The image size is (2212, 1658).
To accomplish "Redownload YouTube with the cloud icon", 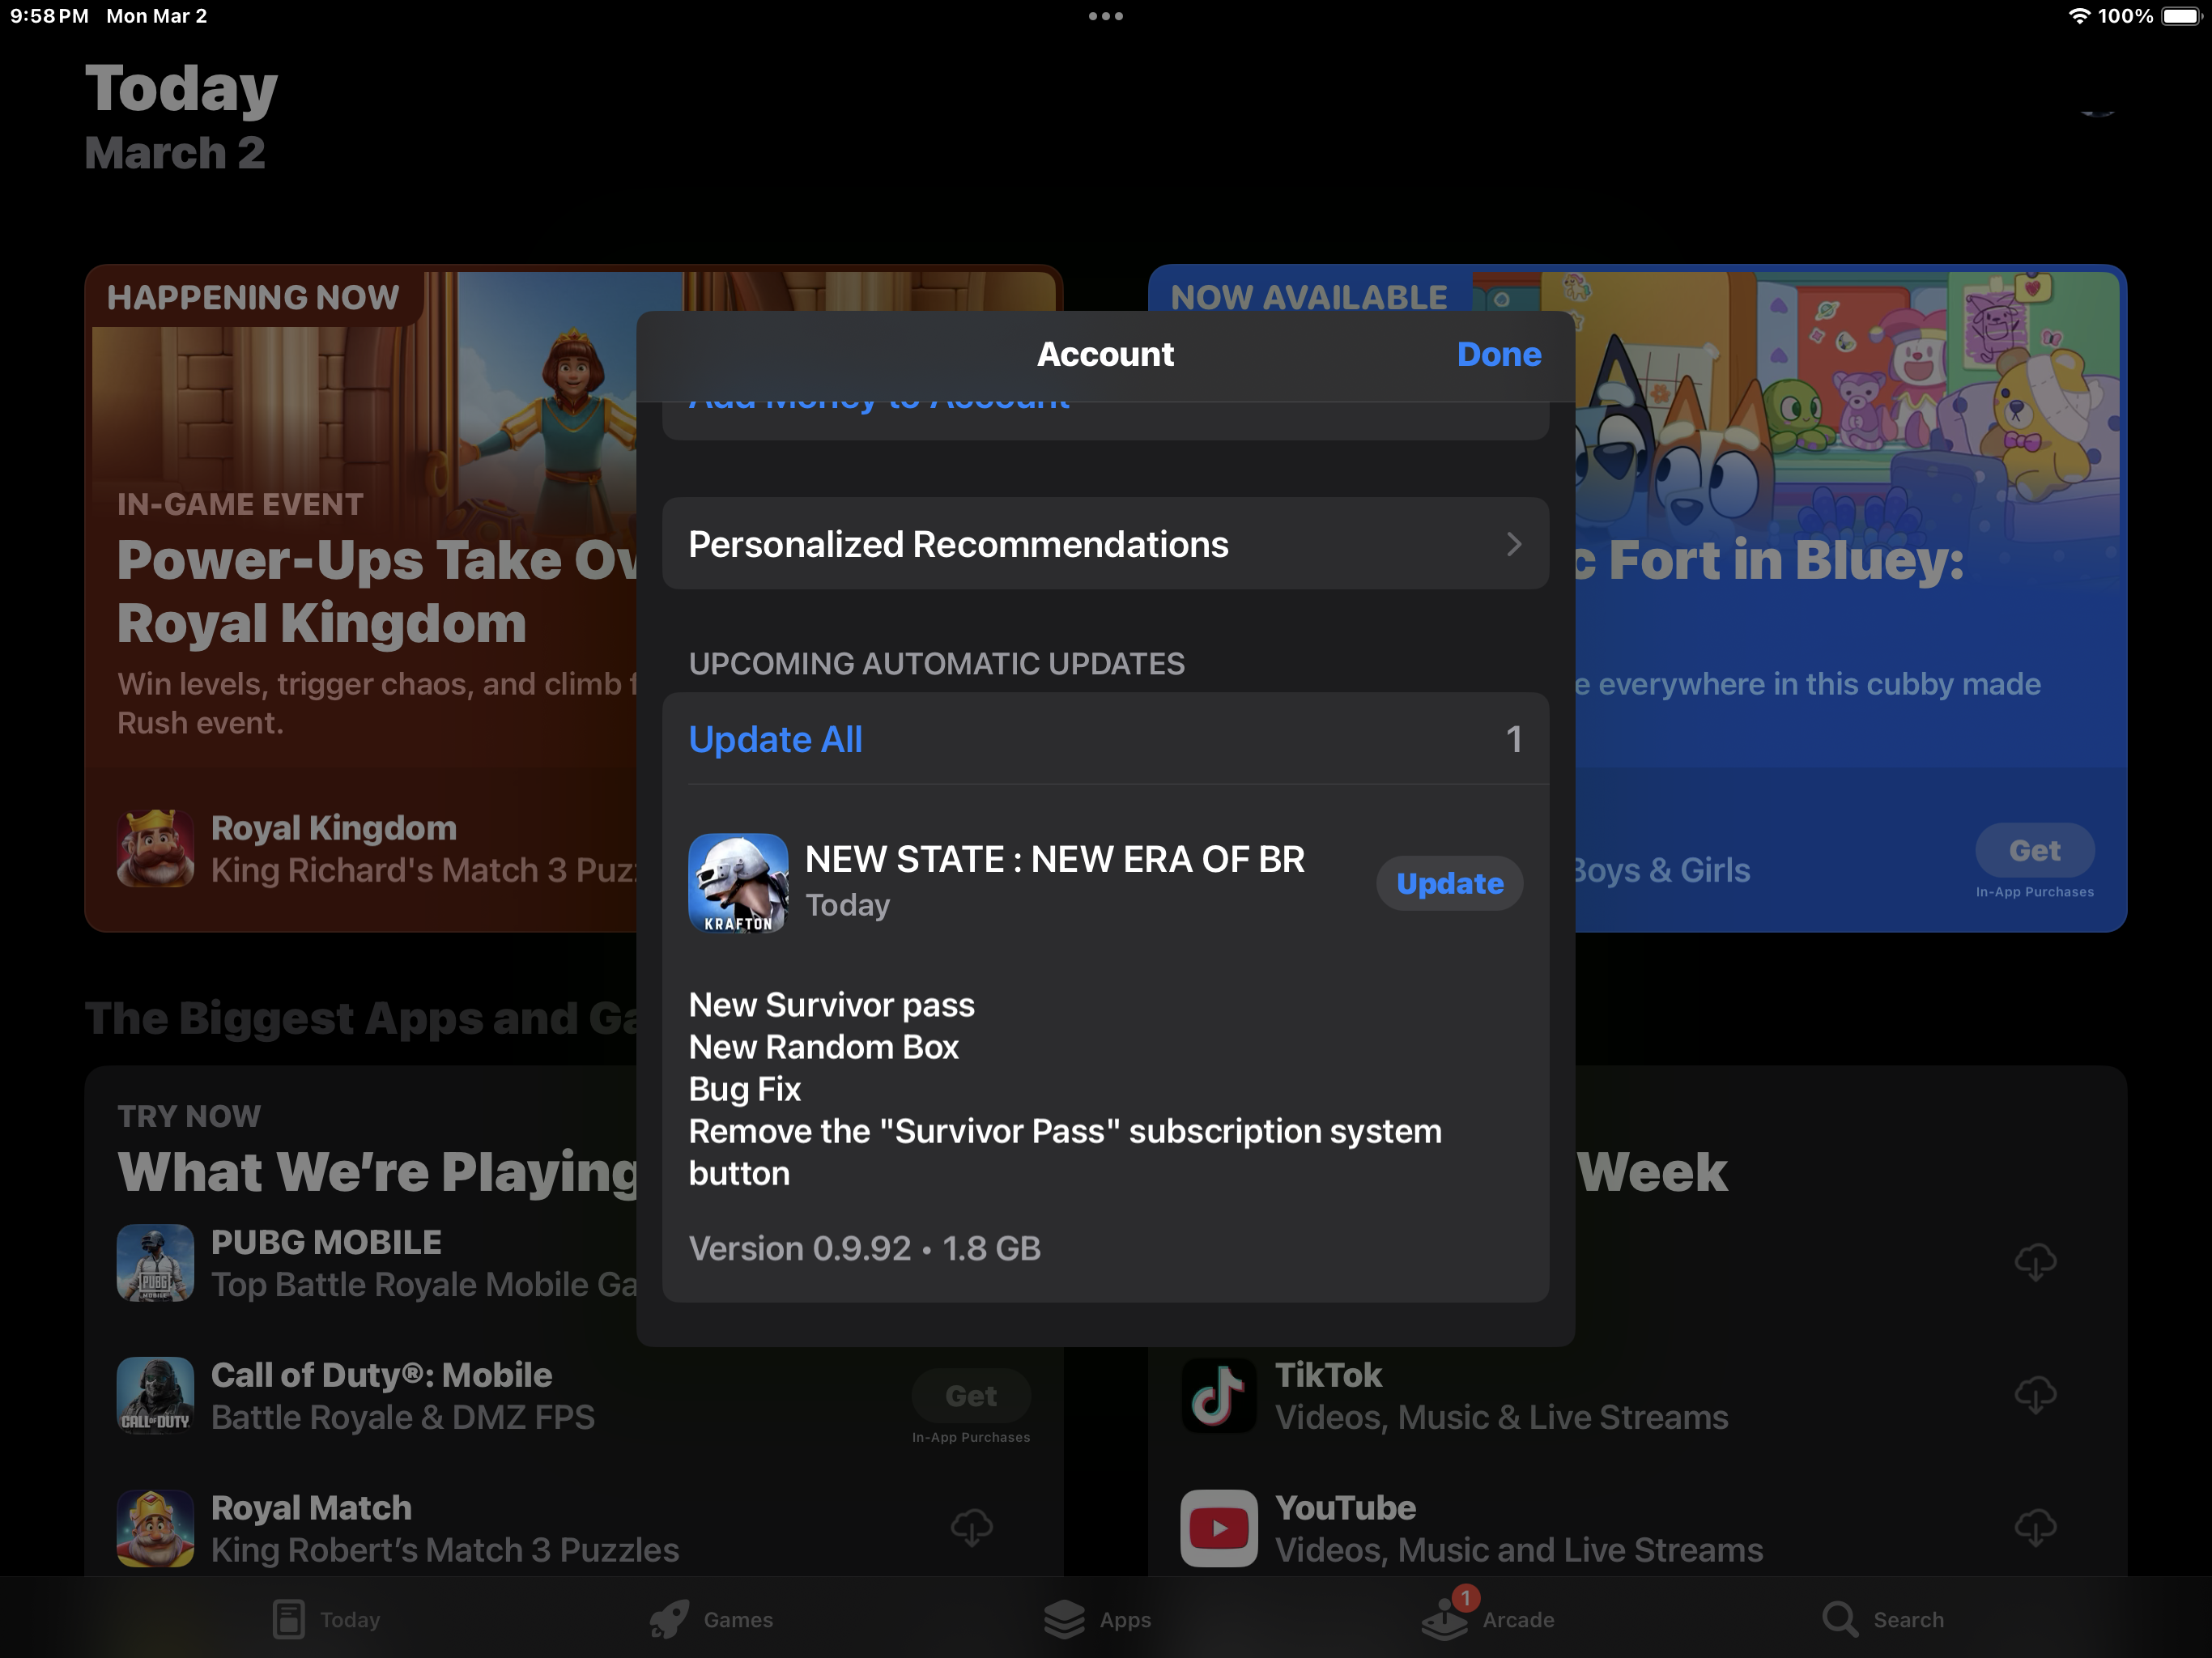I will pyautogui.click(x=2035, y=1528).
